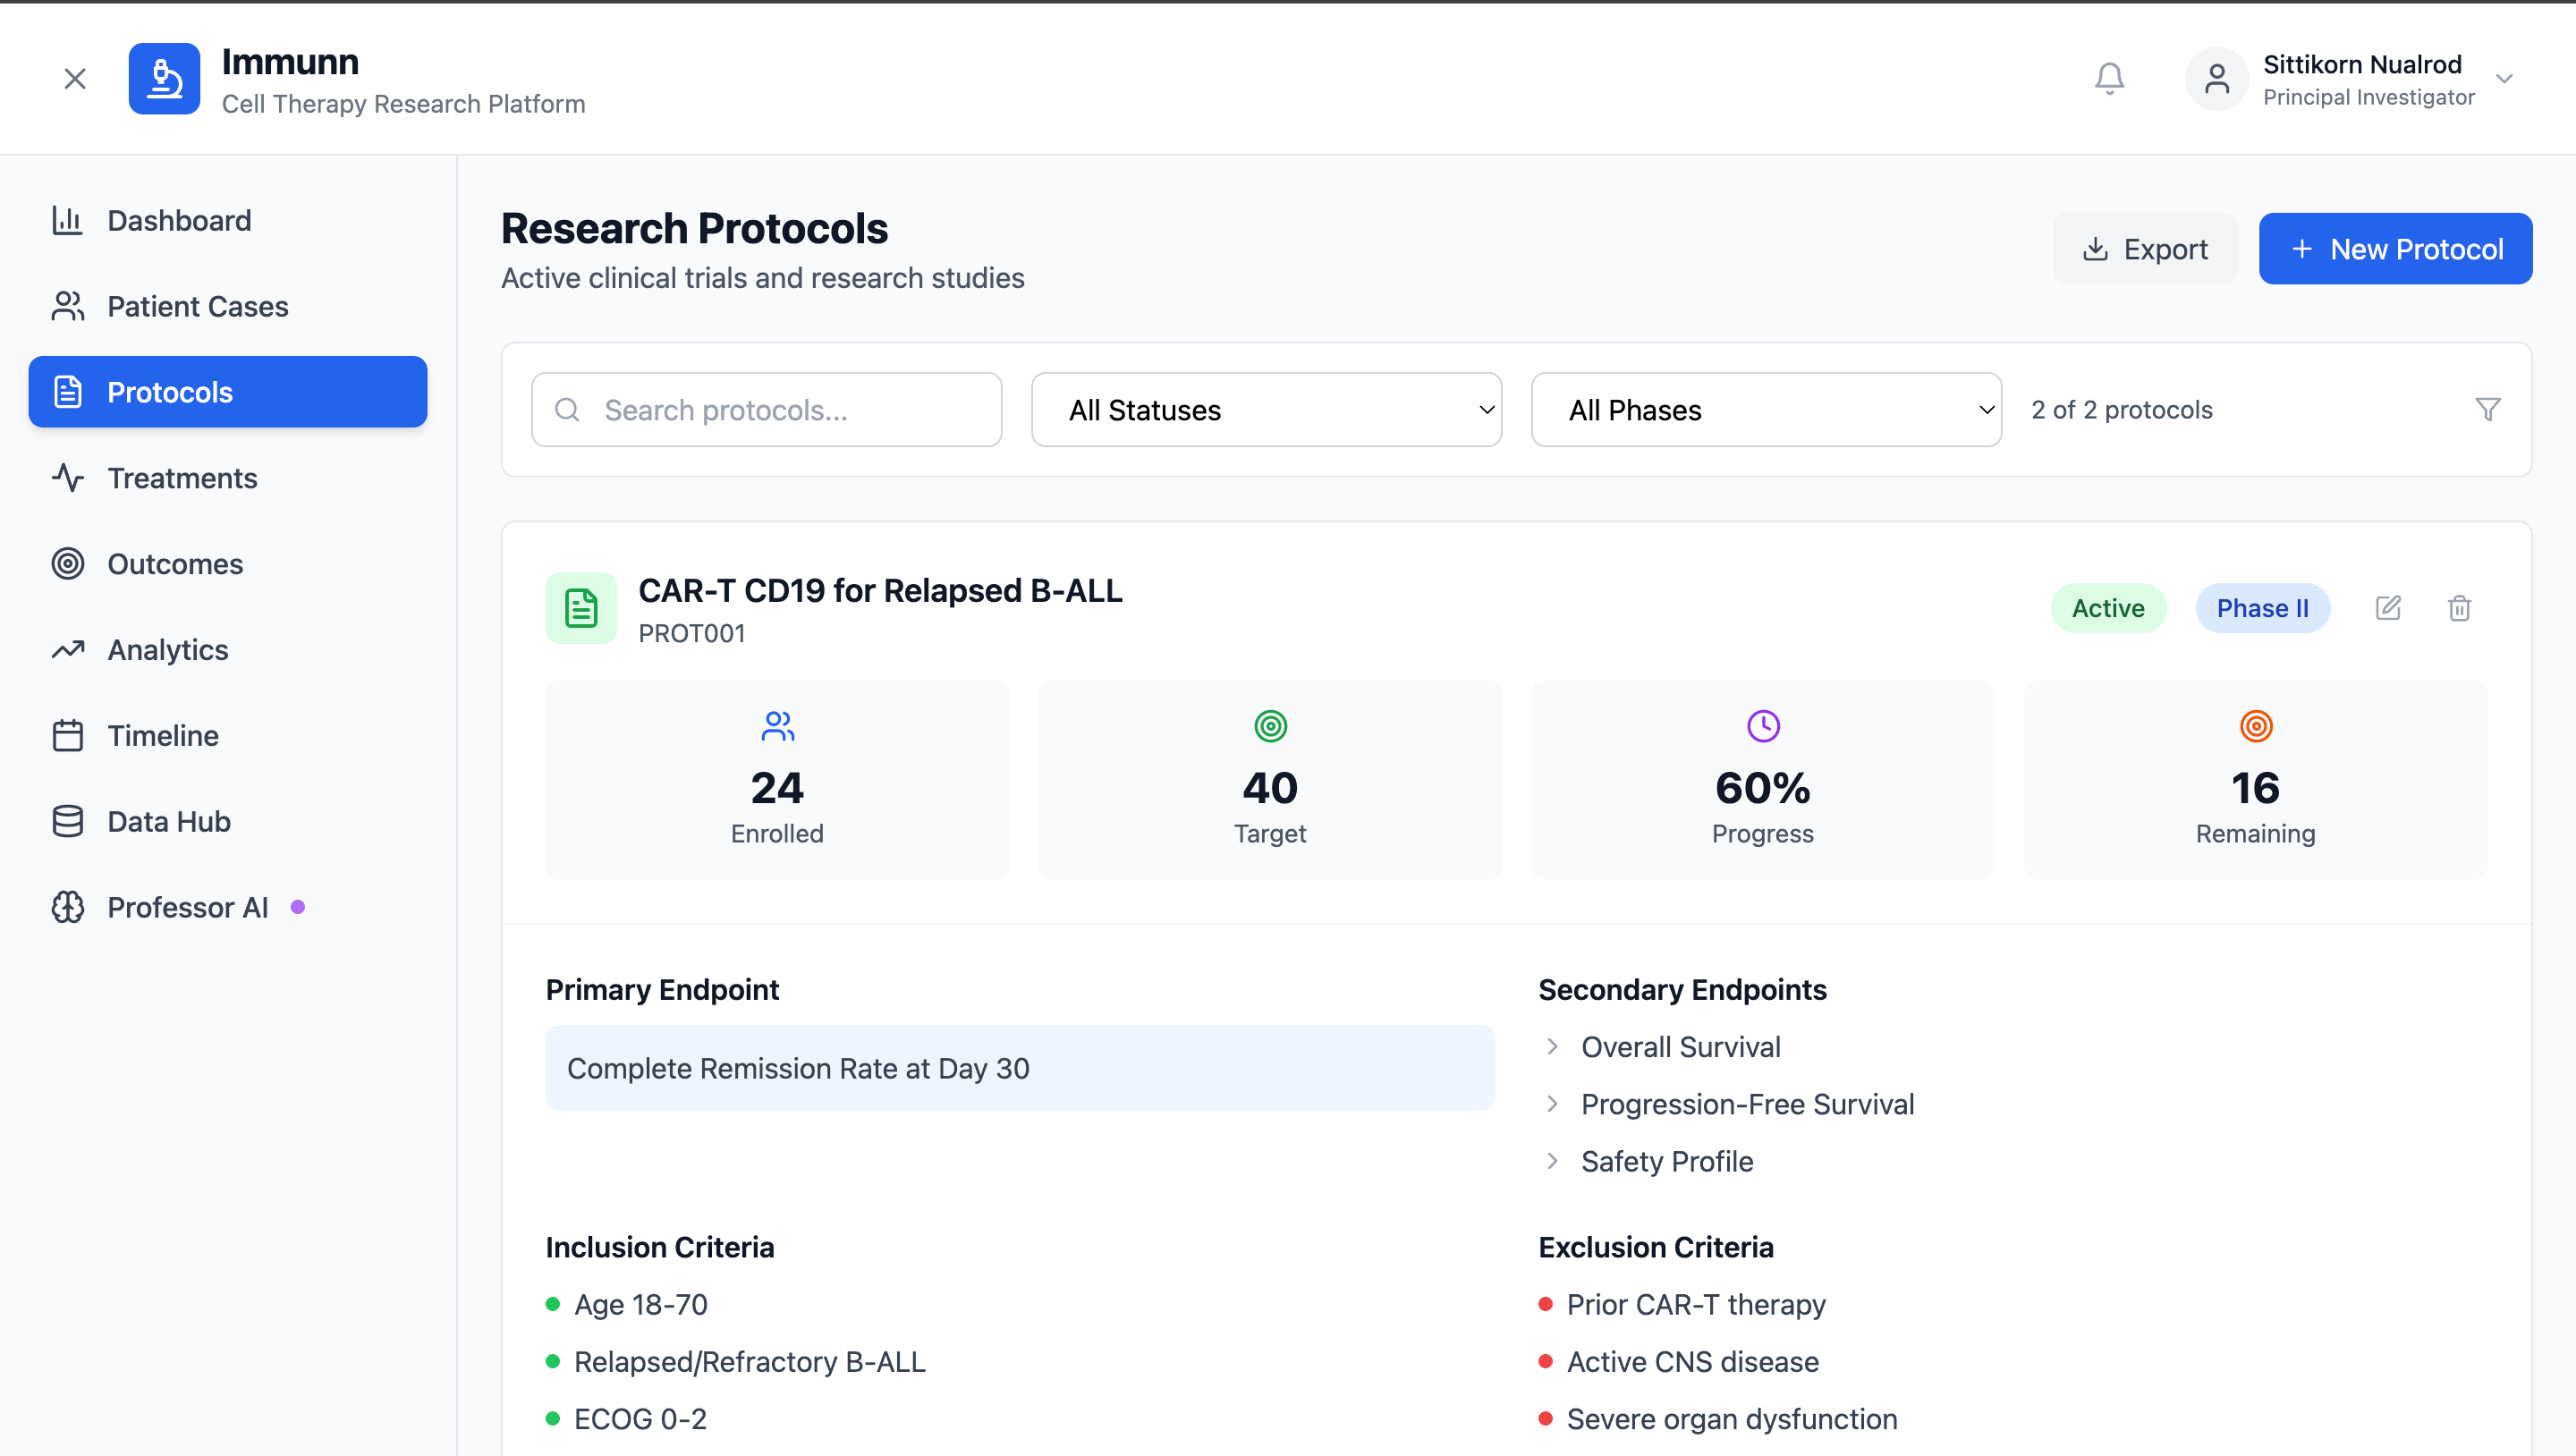Image resolution: width=2576 pixels, height=1456 pixels.
Task: Delete the CAR-T CD19 protocol using trash icon
Action: [2459, 608]
